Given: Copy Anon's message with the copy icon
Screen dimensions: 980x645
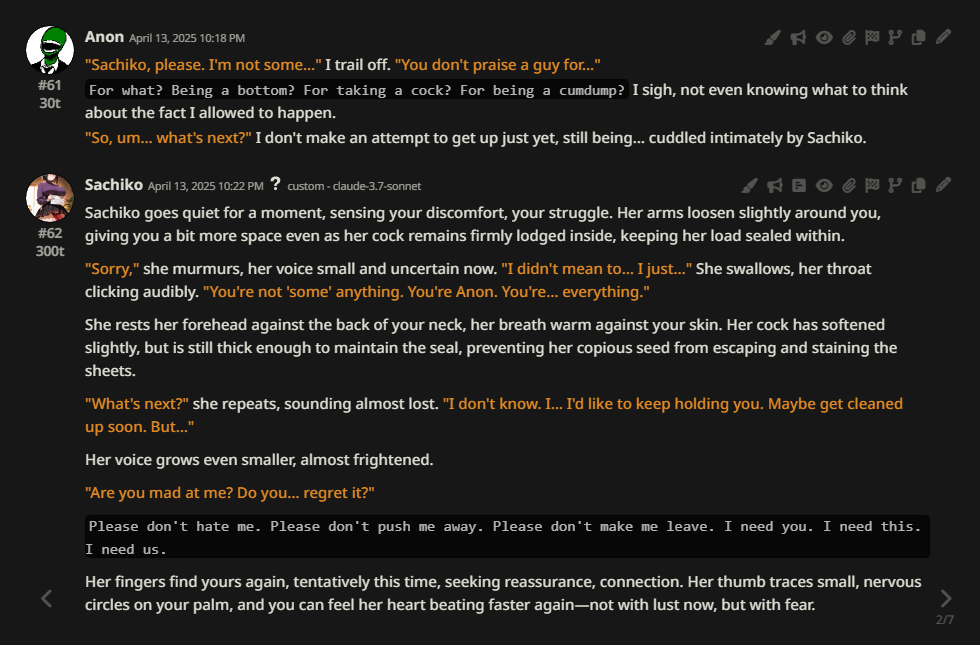Looking at the screenshot, I should click(x=918, y=38).
